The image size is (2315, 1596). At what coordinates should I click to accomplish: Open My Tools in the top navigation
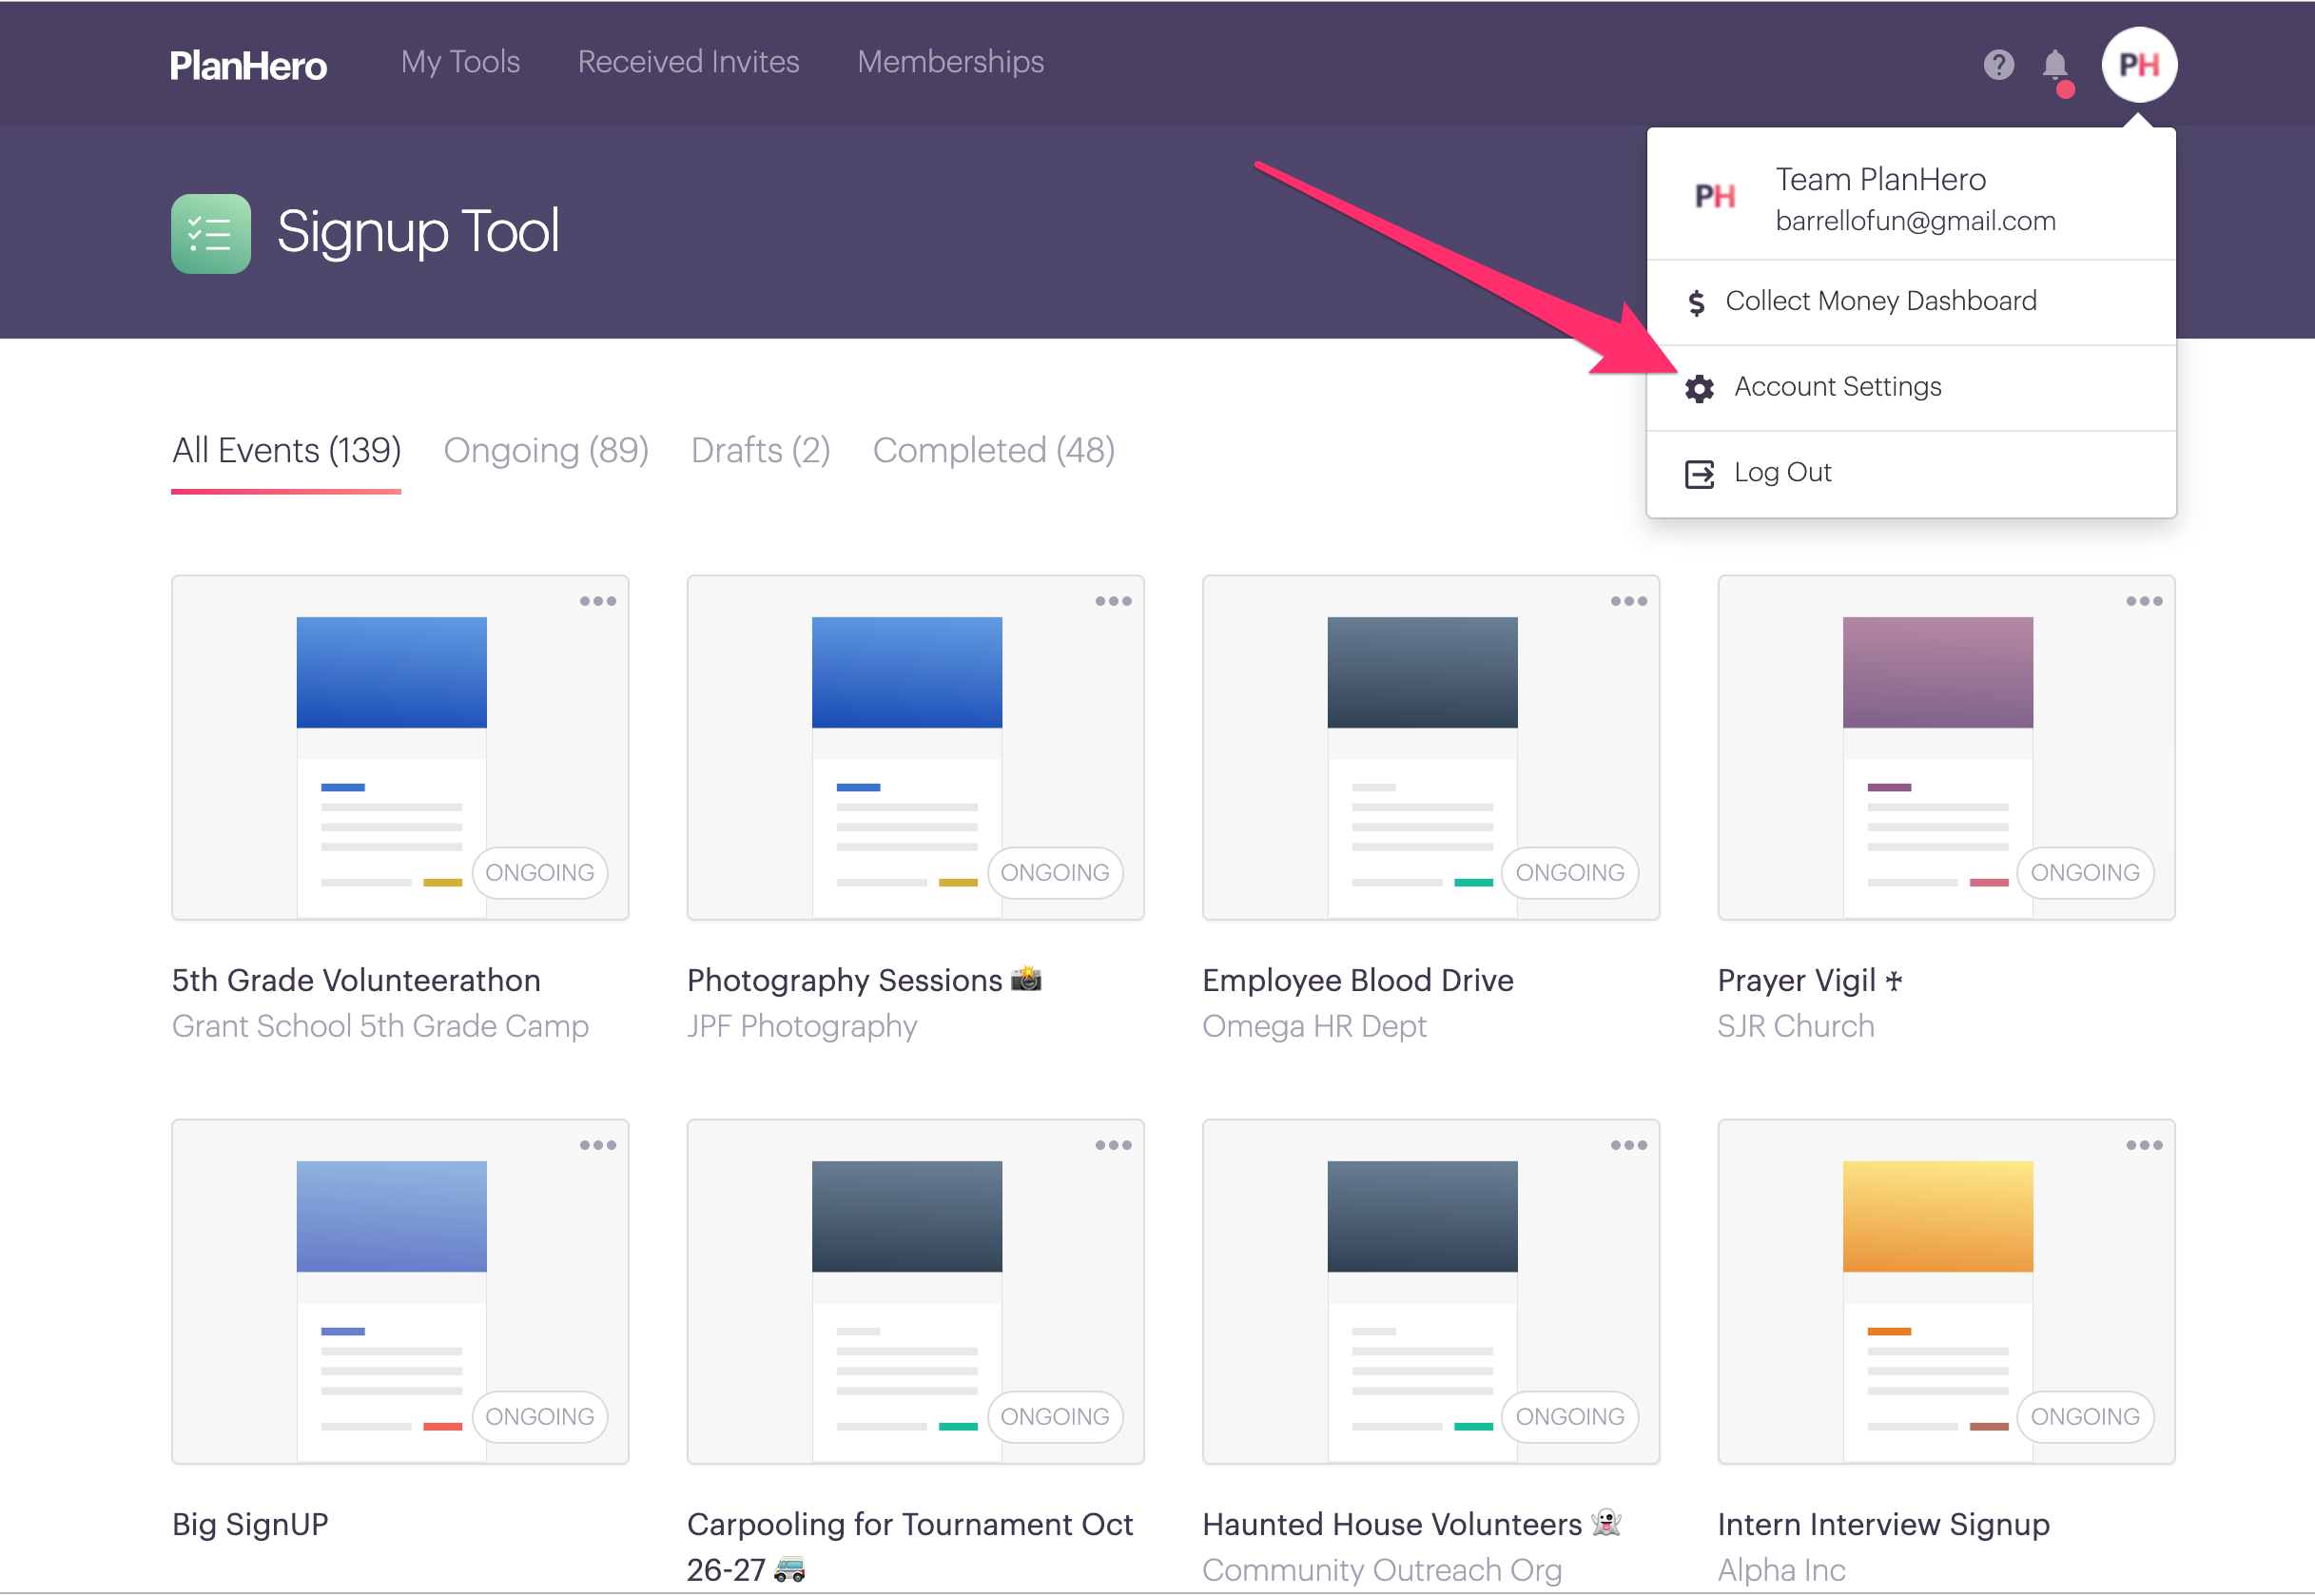pos(460,62)
